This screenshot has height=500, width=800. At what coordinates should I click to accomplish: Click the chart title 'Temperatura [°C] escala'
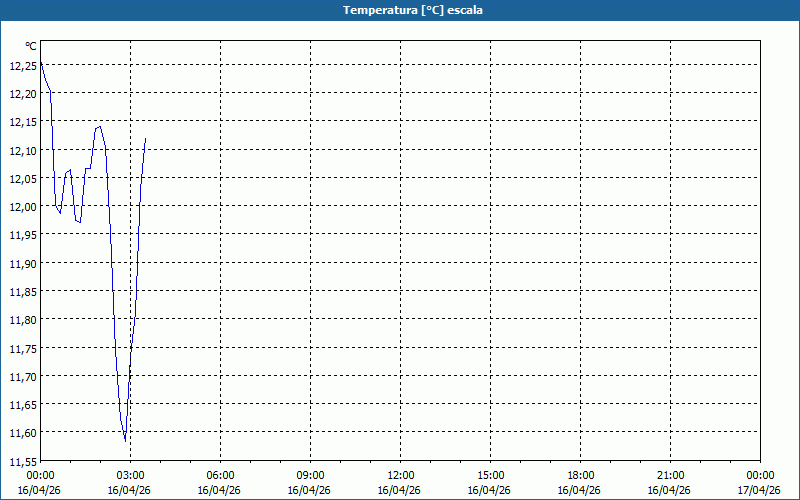[x=400, y=10]
